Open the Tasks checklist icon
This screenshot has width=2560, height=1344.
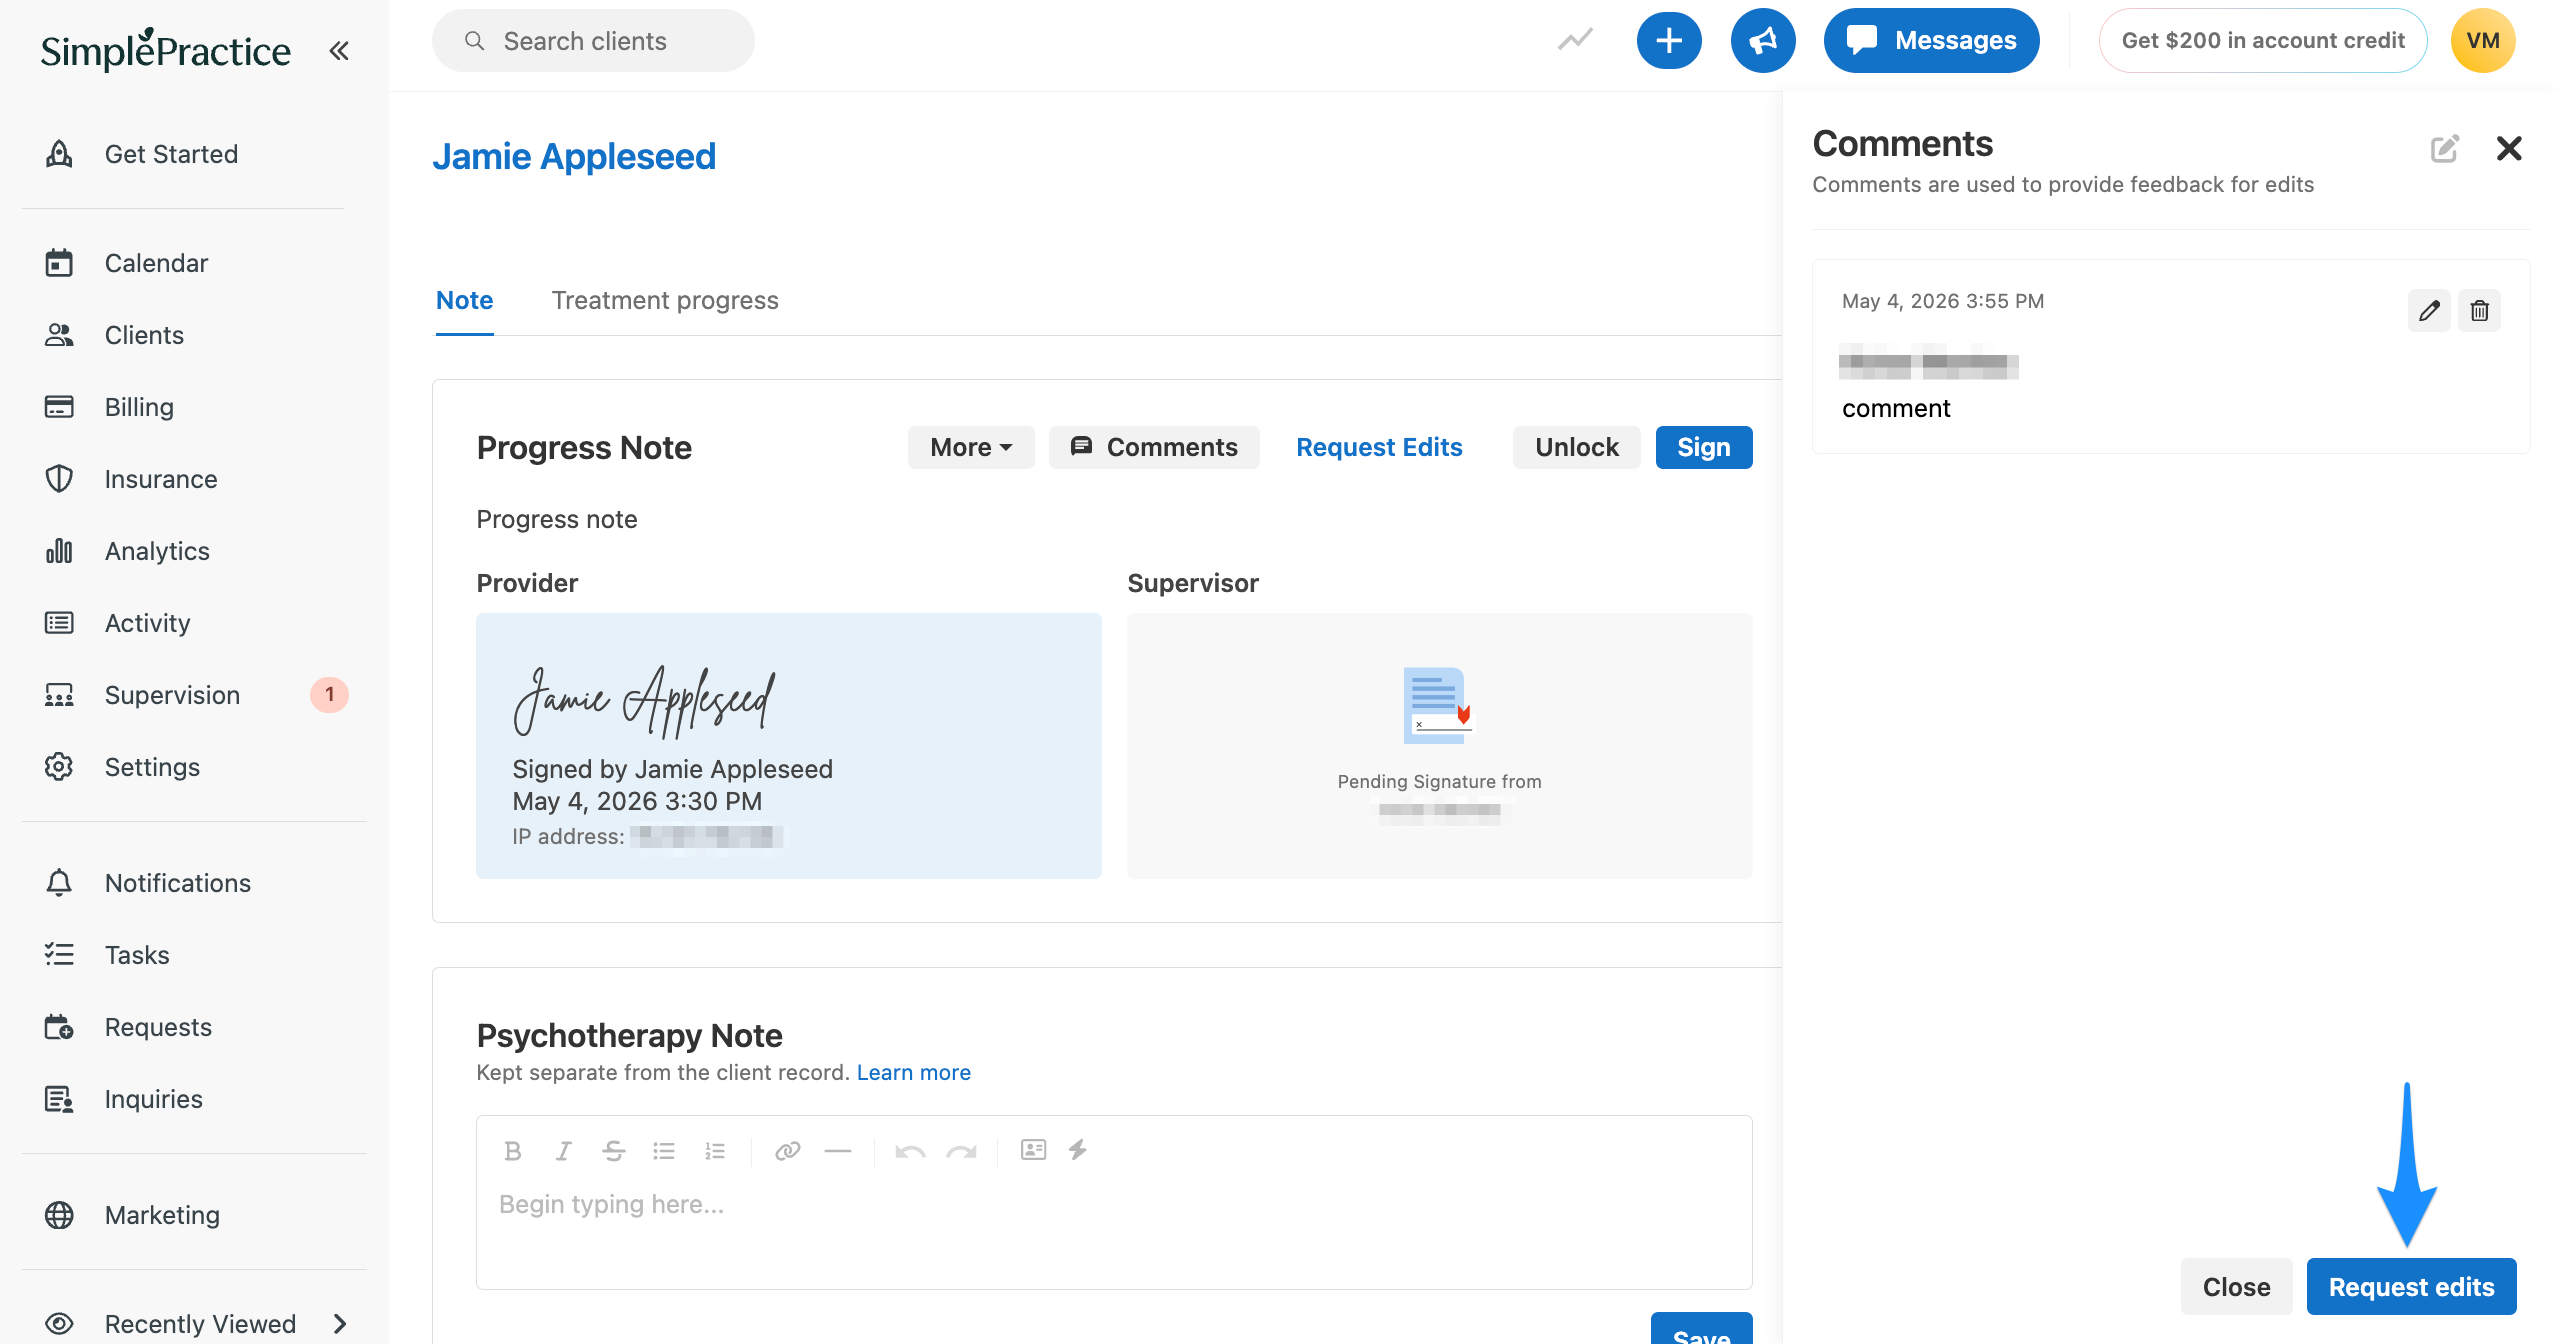(59, 955)
